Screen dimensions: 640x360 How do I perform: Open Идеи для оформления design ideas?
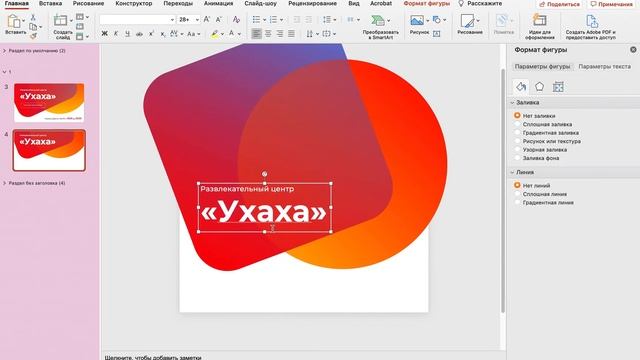pos(539,20)
